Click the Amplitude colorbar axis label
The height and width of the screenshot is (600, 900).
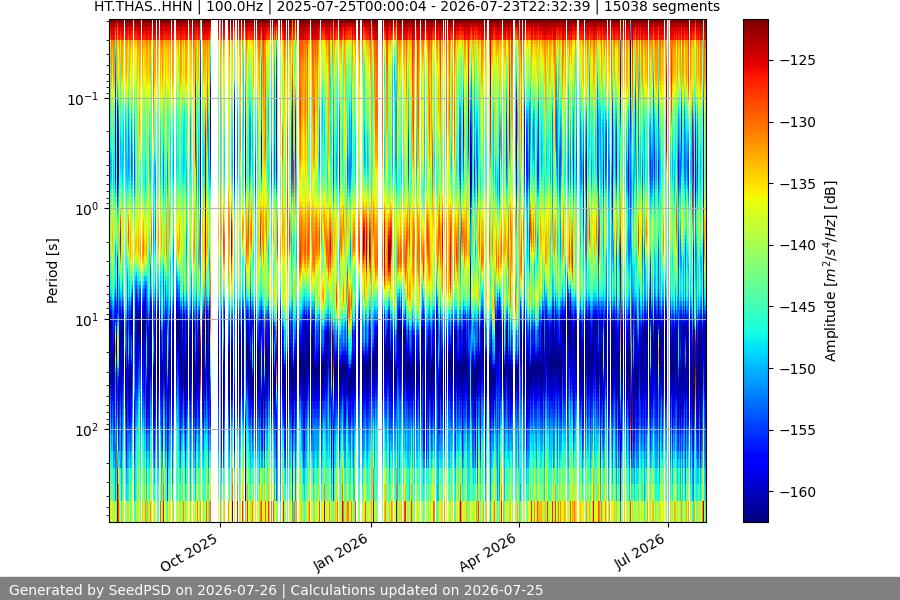click(831, 271)
